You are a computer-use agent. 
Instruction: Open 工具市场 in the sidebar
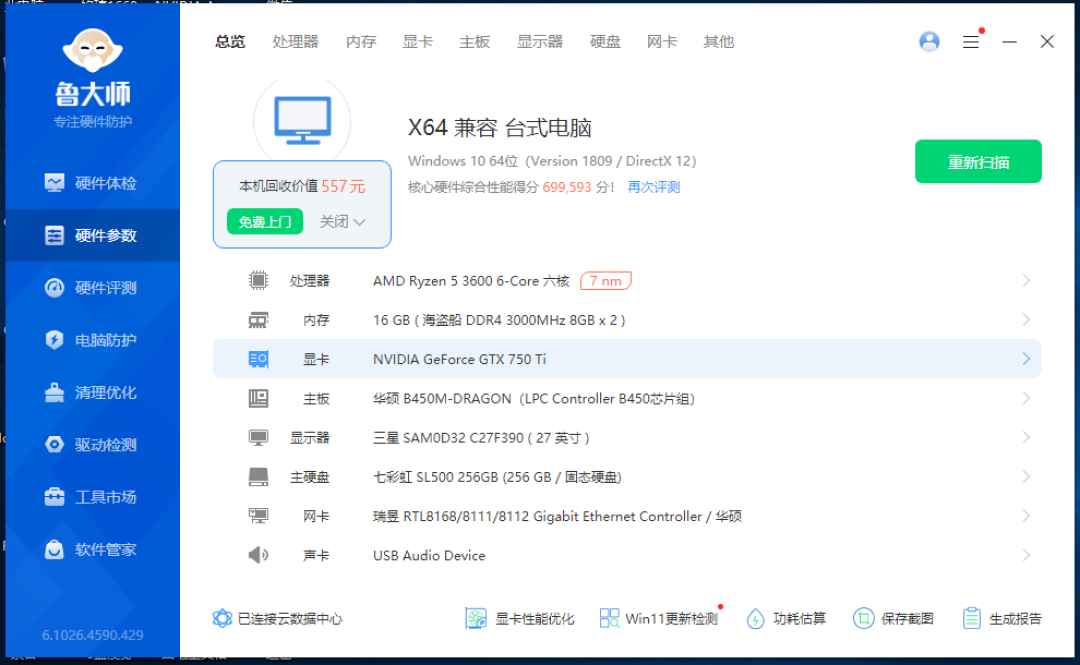pos(92,497)
